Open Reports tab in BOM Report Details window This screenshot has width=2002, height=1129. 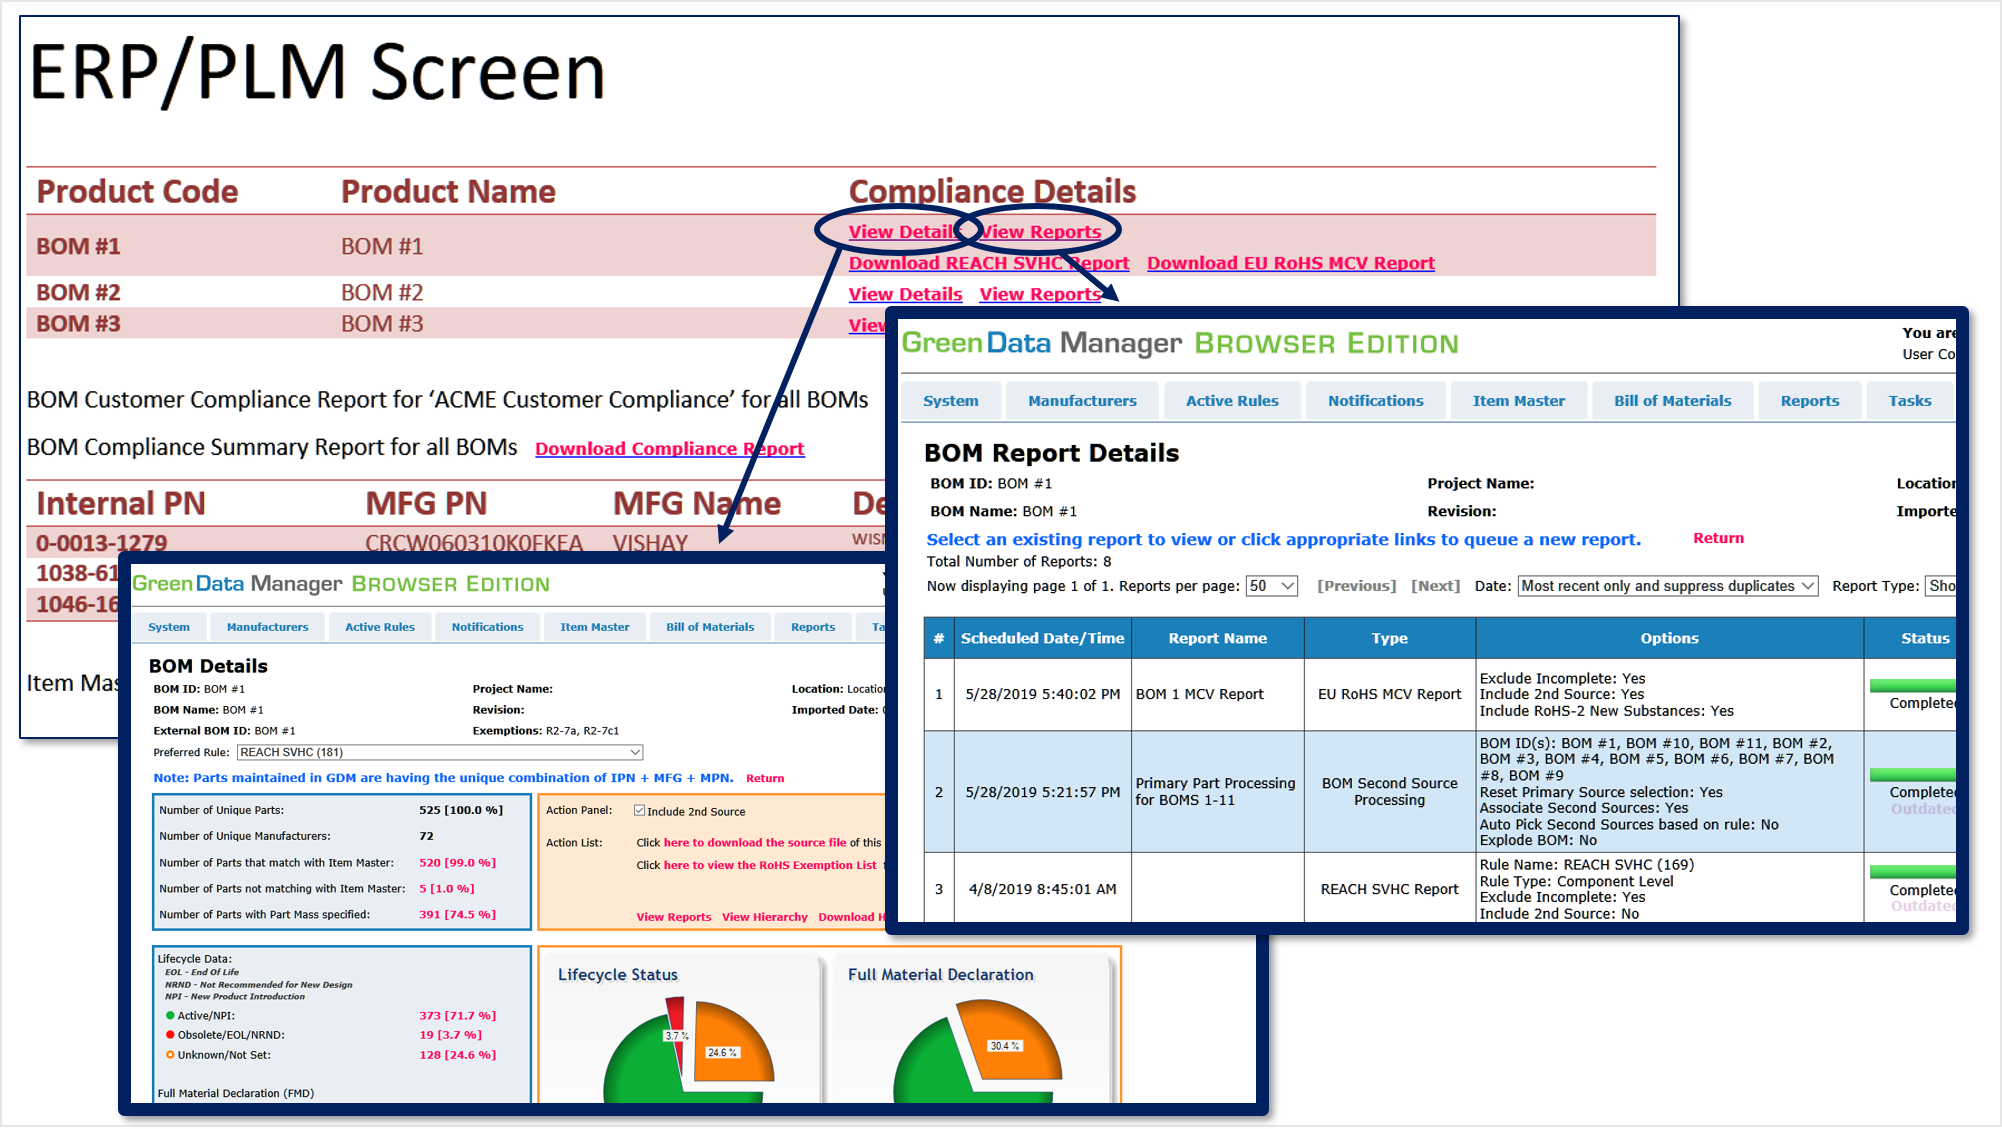coord(1809,401)
